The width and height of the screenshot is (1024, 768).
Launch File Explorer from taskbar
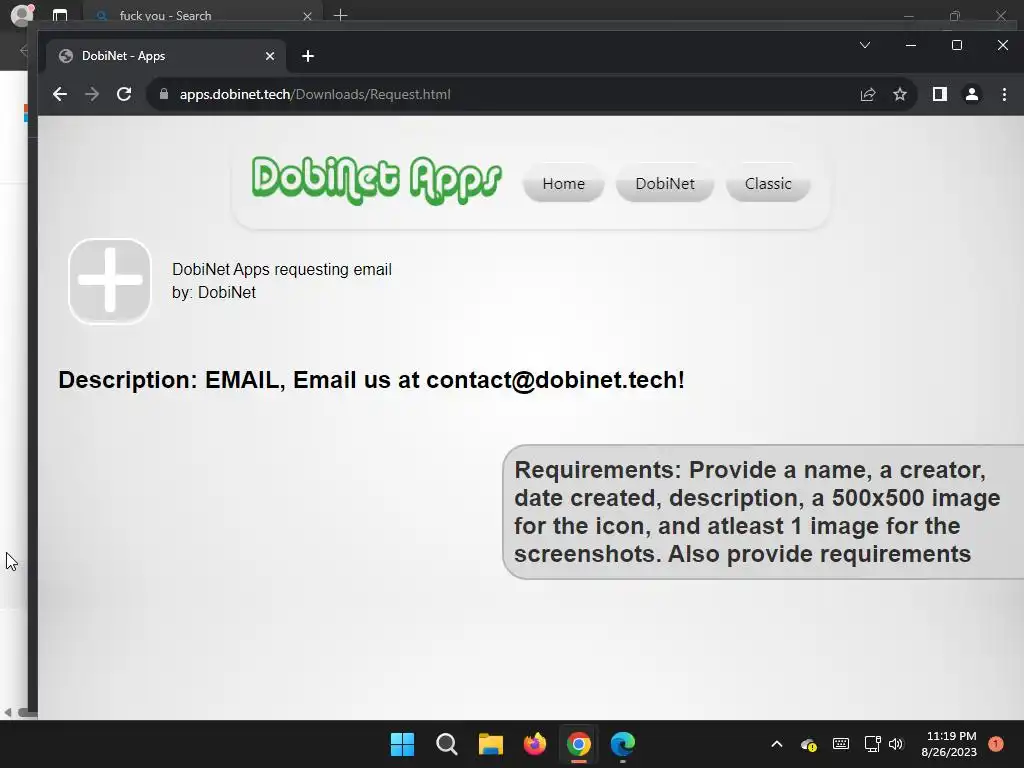tap(490, 744)
